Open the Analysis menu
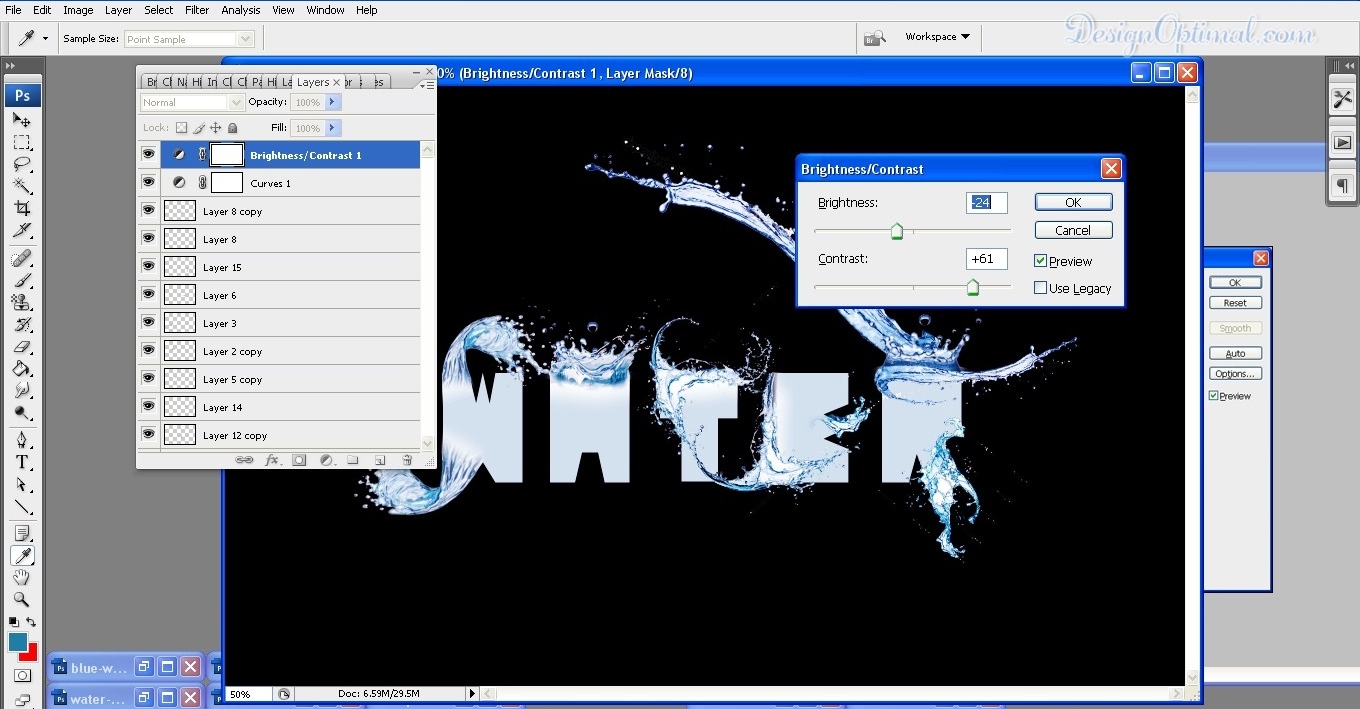Viewport: 1360px width, 709px height. click(x=241, y=10)
